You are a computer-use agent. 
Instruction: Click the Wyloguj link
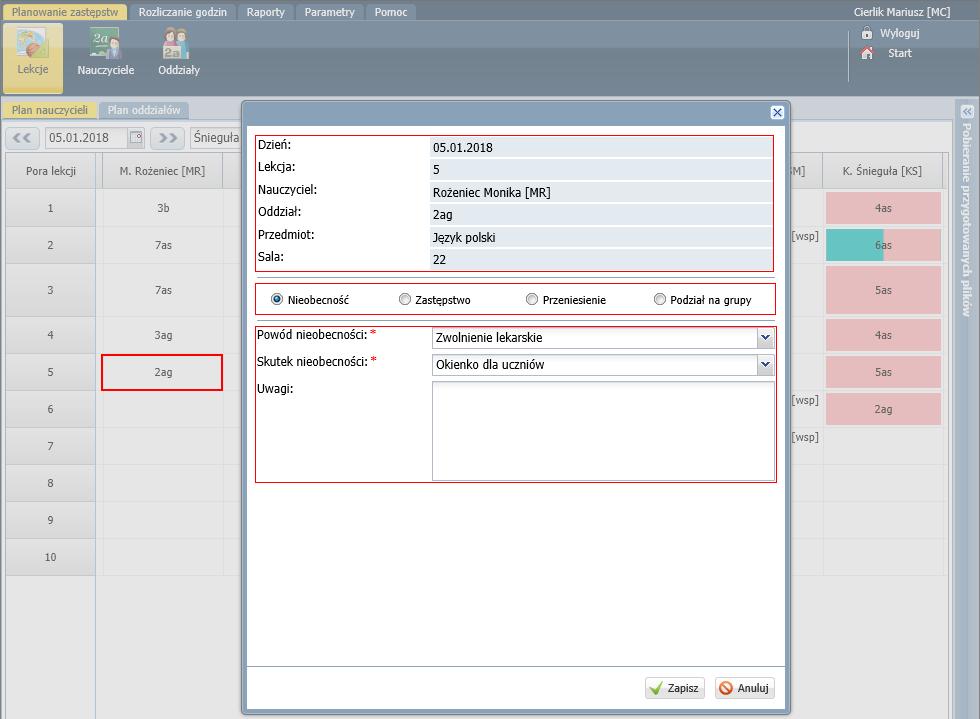[x=899, y=33]
